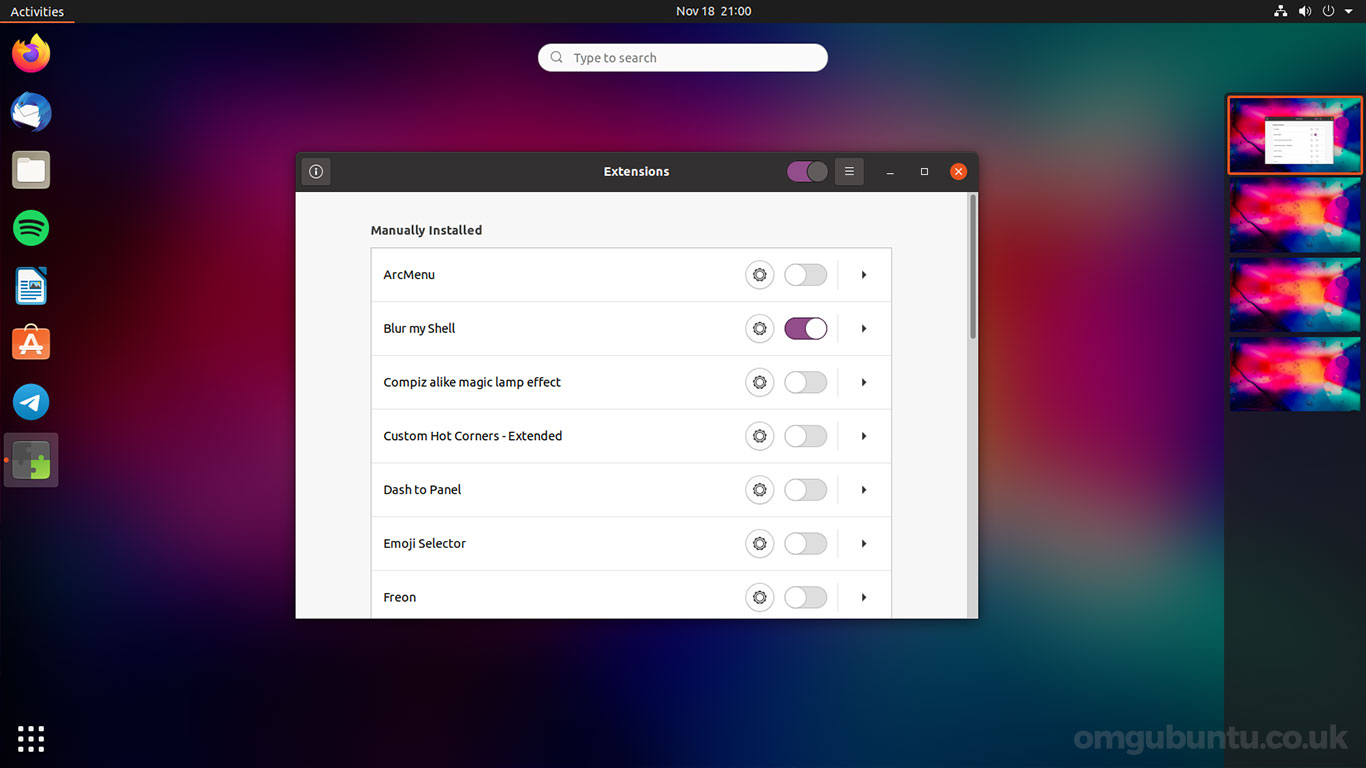The image size is (1366, 768).
Task: Disable the Blur my Shell extension
Action: [x=805, y=329]
